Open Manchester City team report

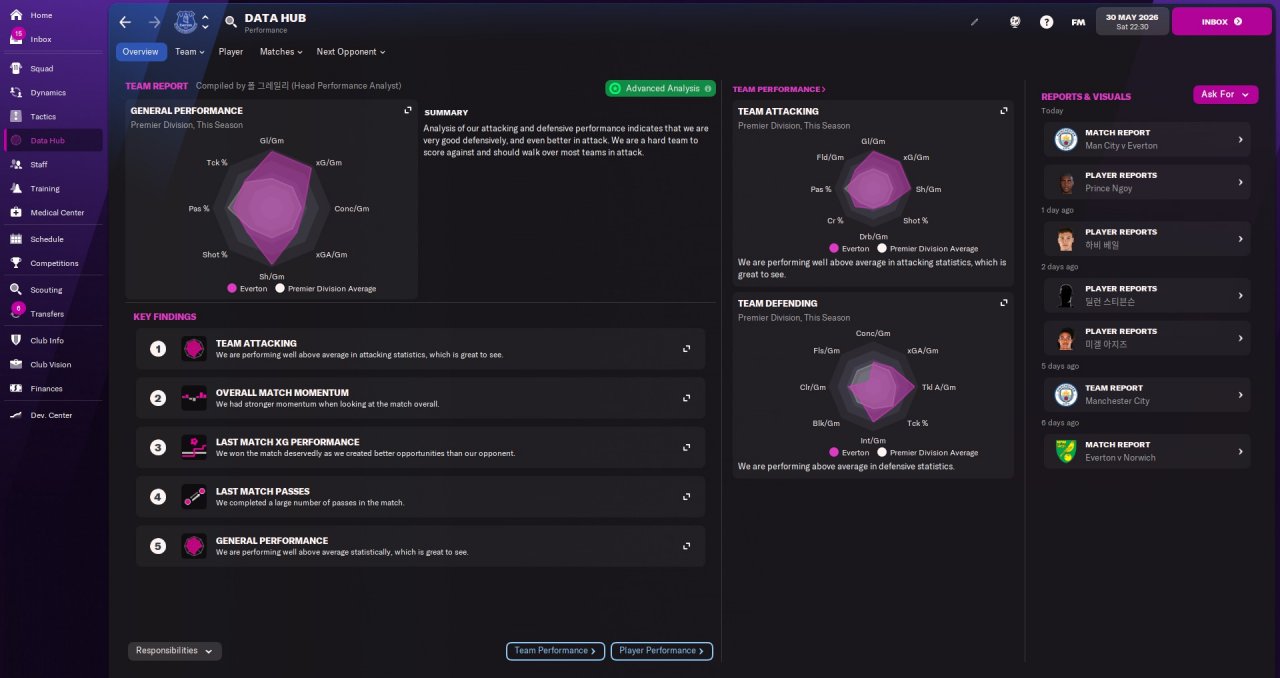click(x=1147, y=394)
